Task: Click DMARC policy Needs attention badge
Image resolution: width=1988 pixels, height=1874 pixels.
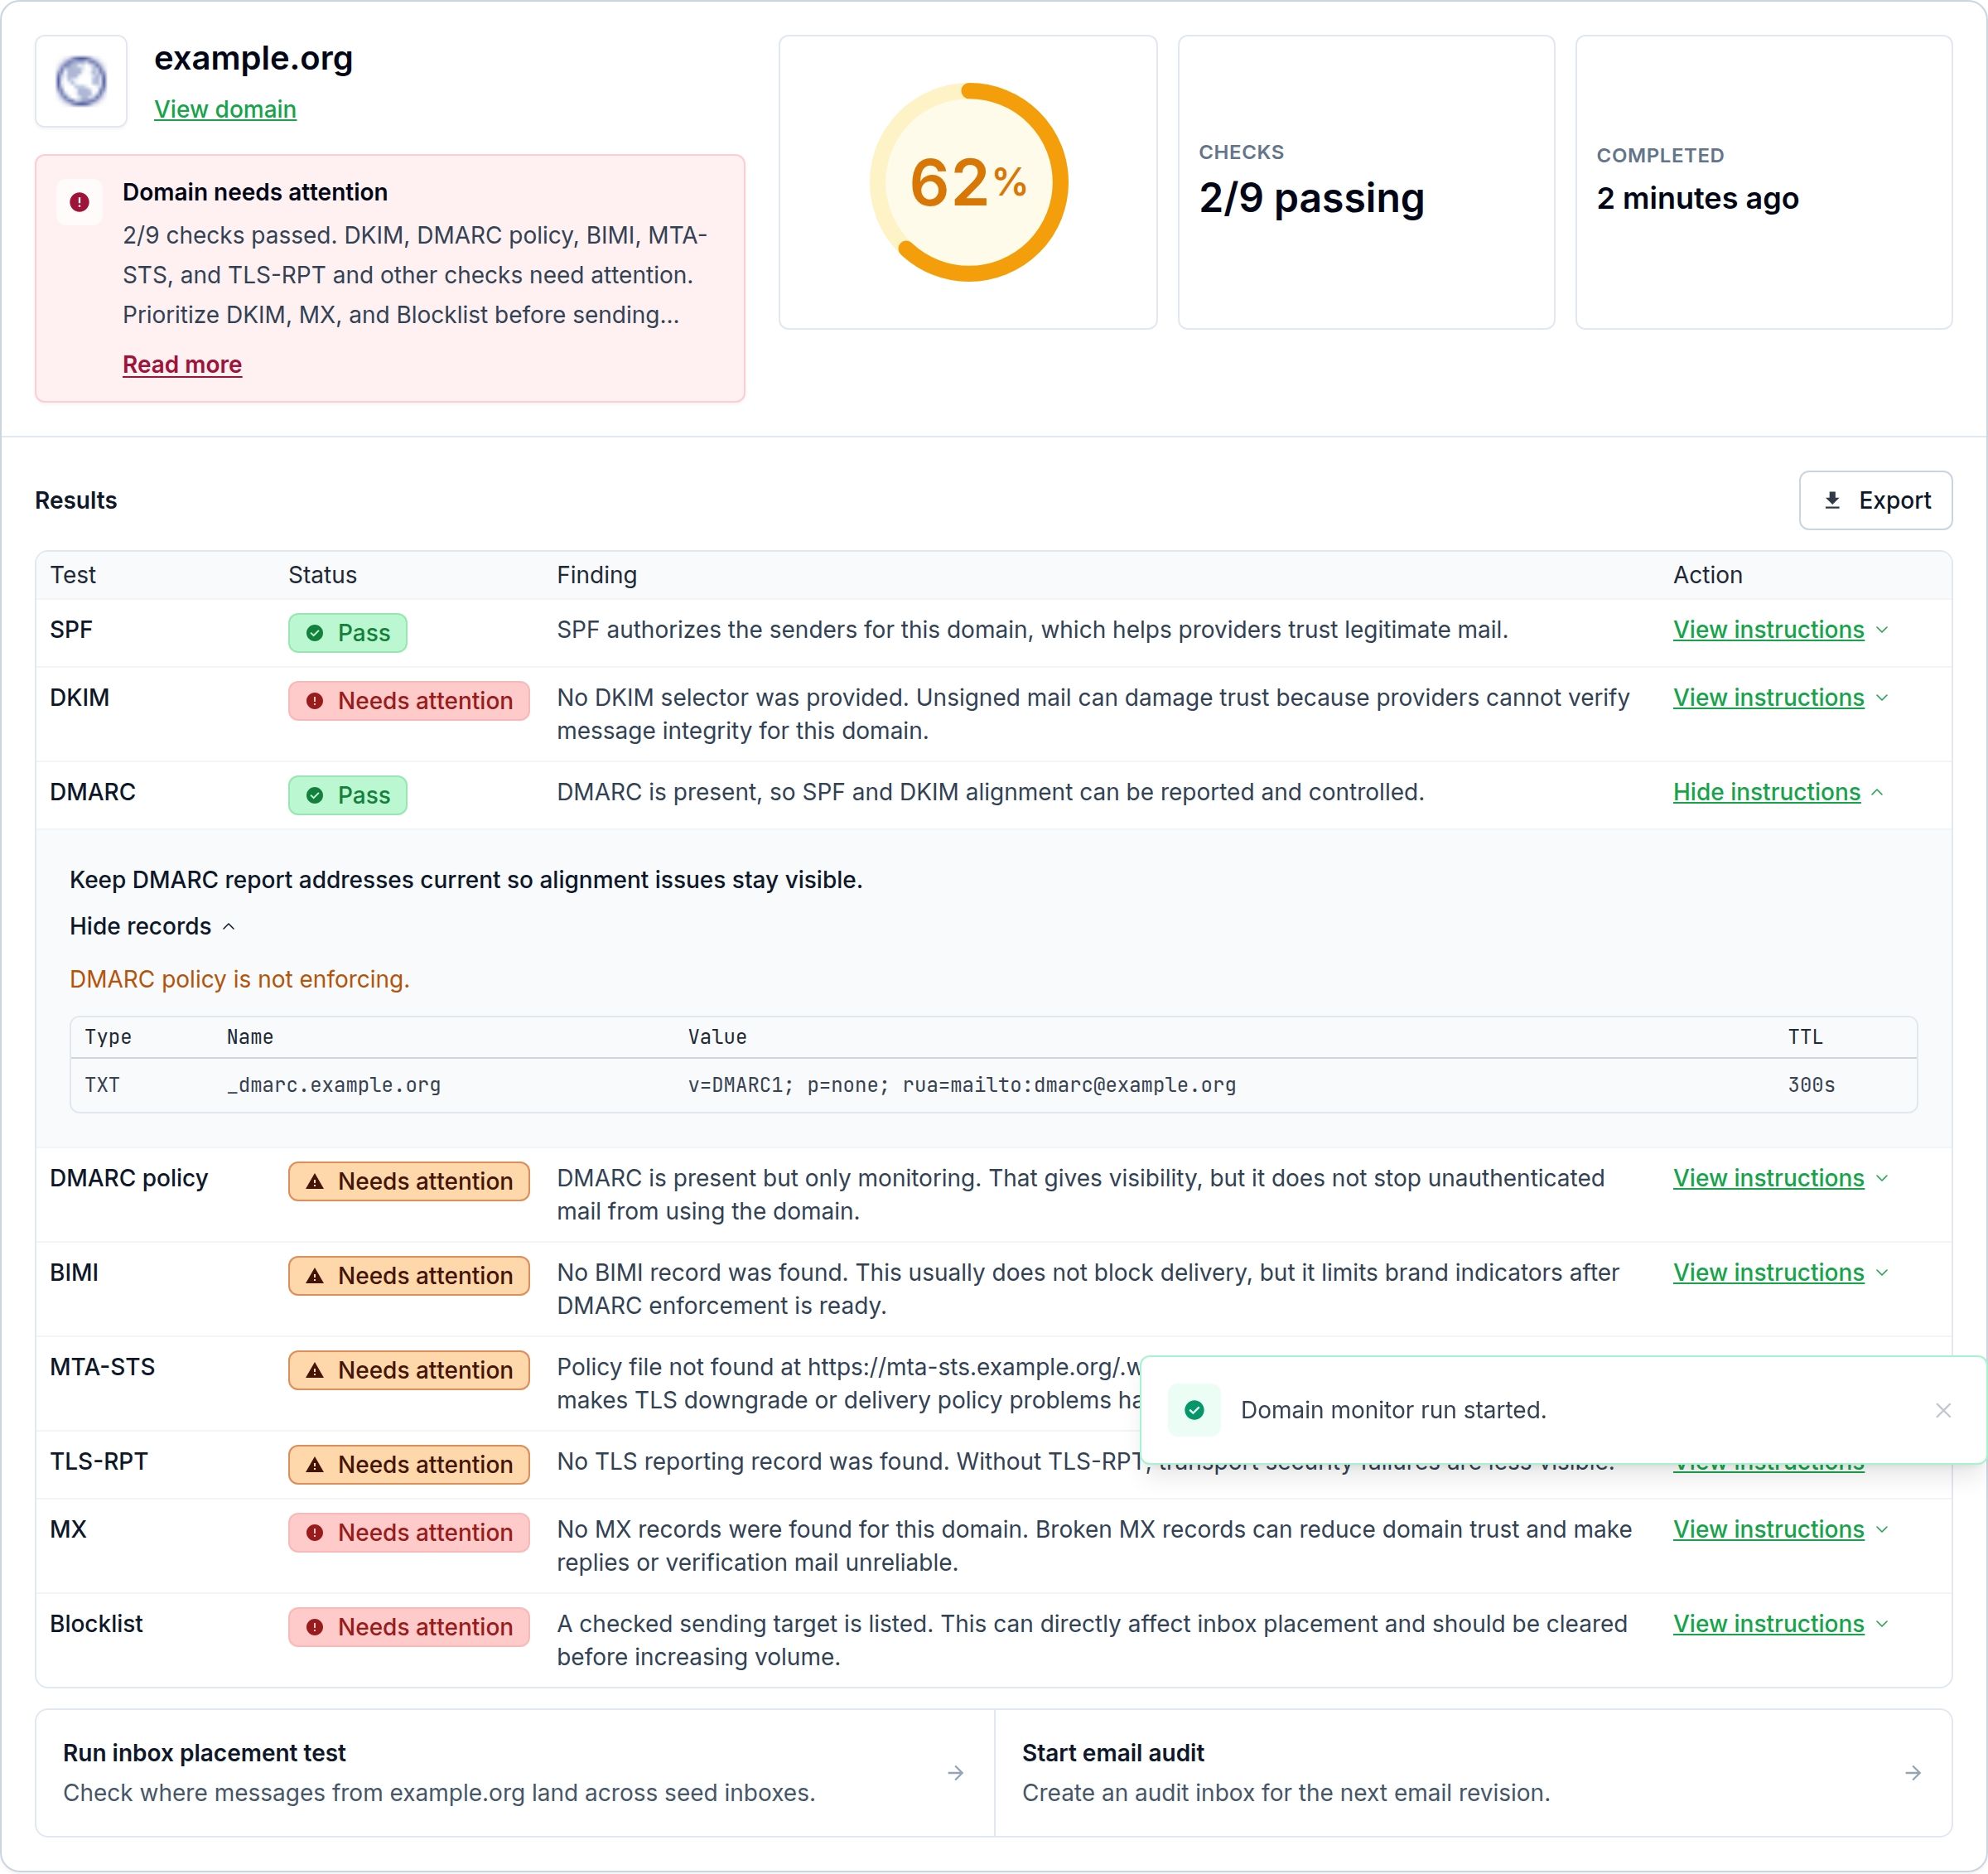Action: click(x=409, y=1181)
